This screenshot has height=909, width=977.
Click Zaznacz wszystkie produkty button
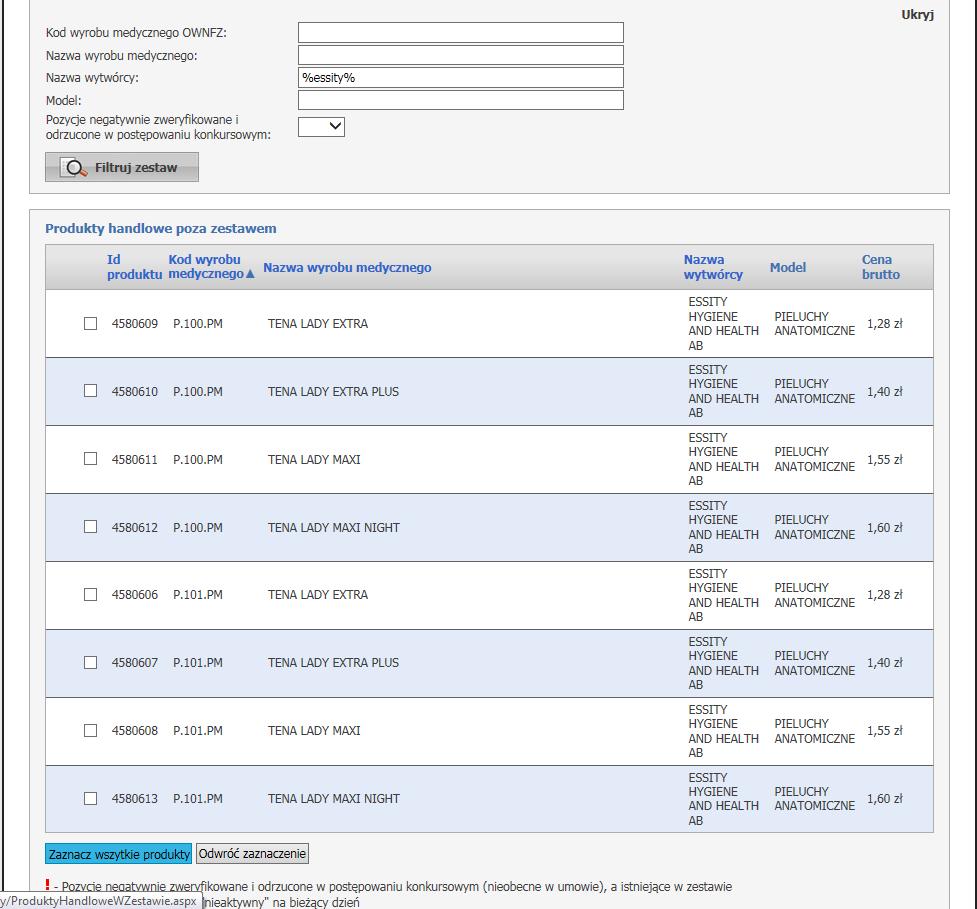click(118, 854)
